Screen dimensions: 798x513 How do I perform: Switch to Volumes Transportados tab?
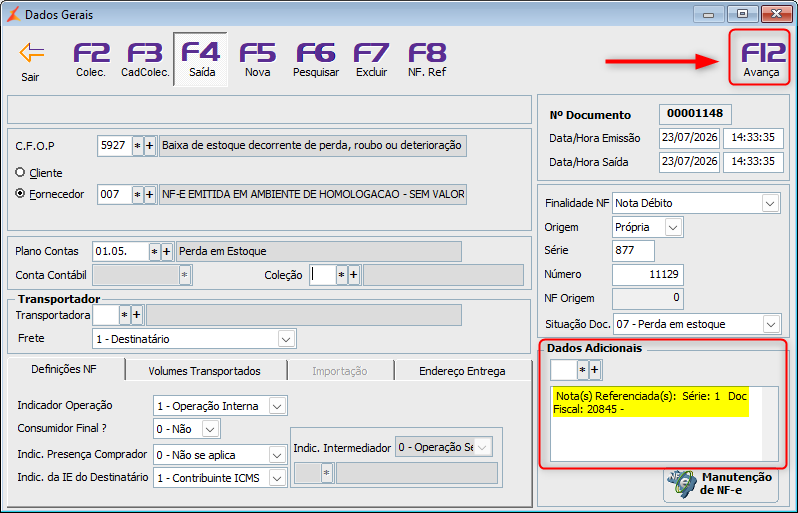pyautogui.click(x=205, y=371)
